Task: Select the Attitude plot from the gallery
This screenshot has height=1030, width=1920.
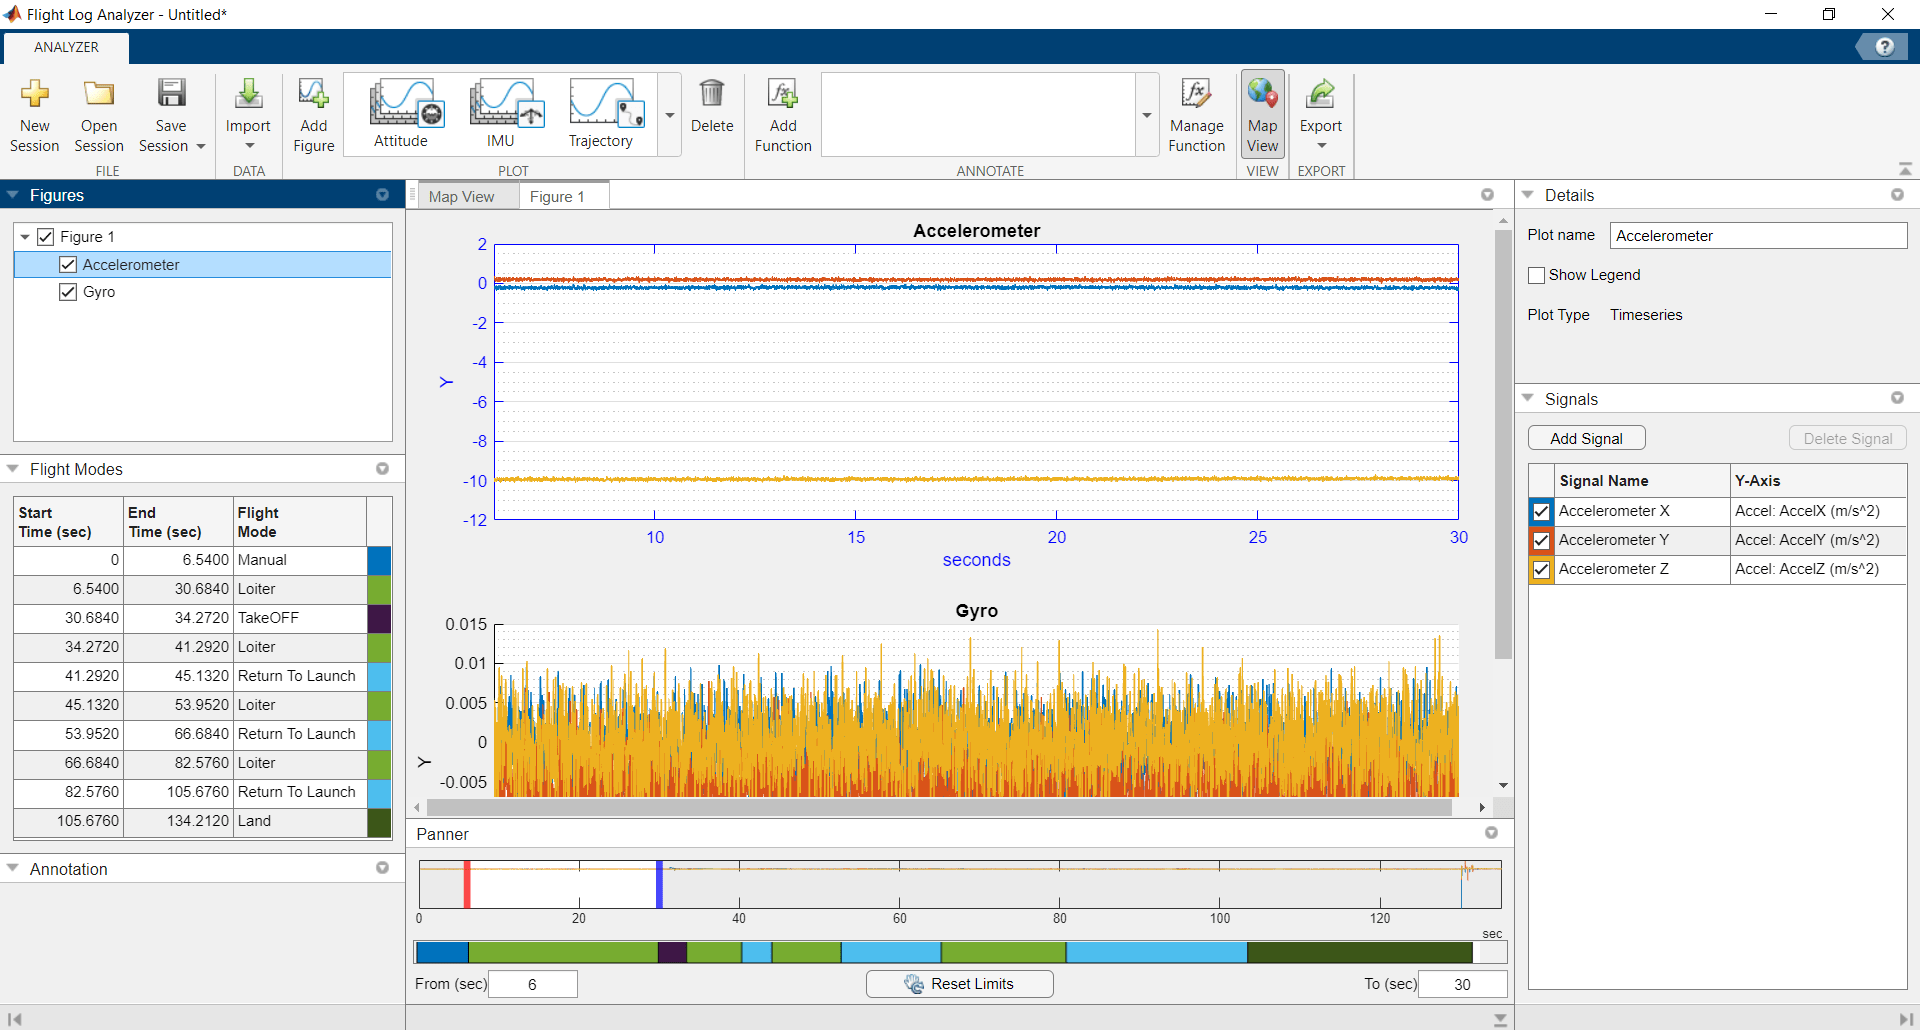Action: point(401,110)
